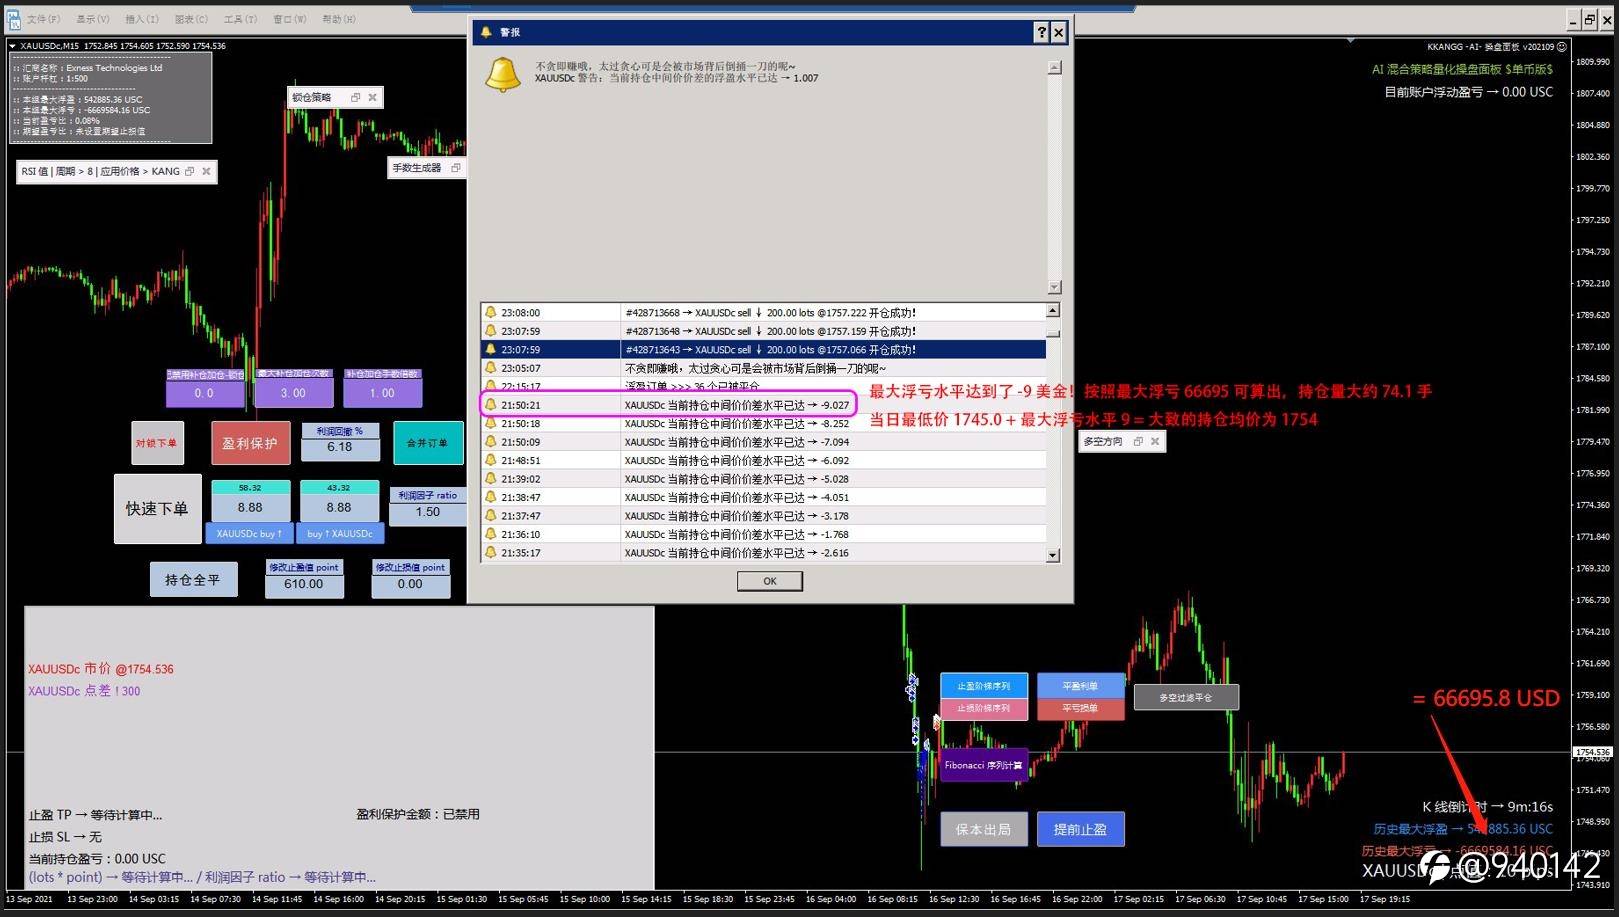Select the alert row ending in -9.027

(x=764, y=405)
